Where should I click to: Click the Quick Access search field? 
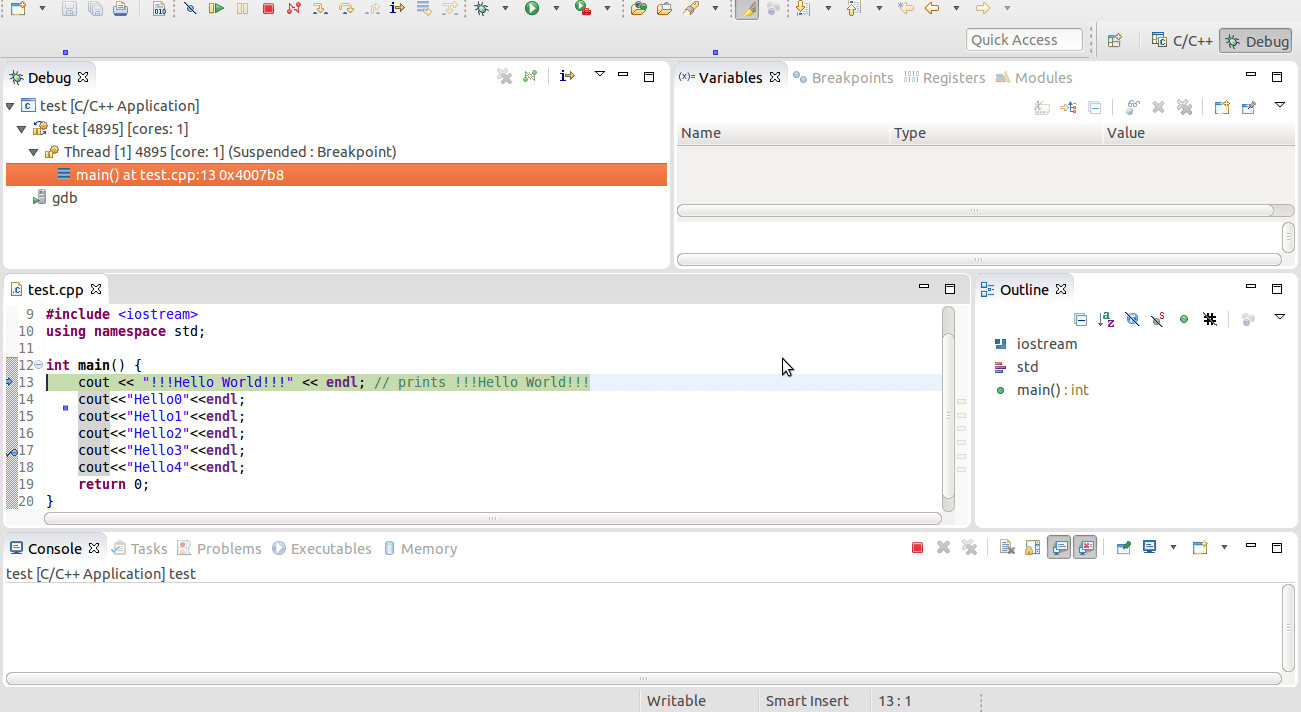[x=1025, y=40]
